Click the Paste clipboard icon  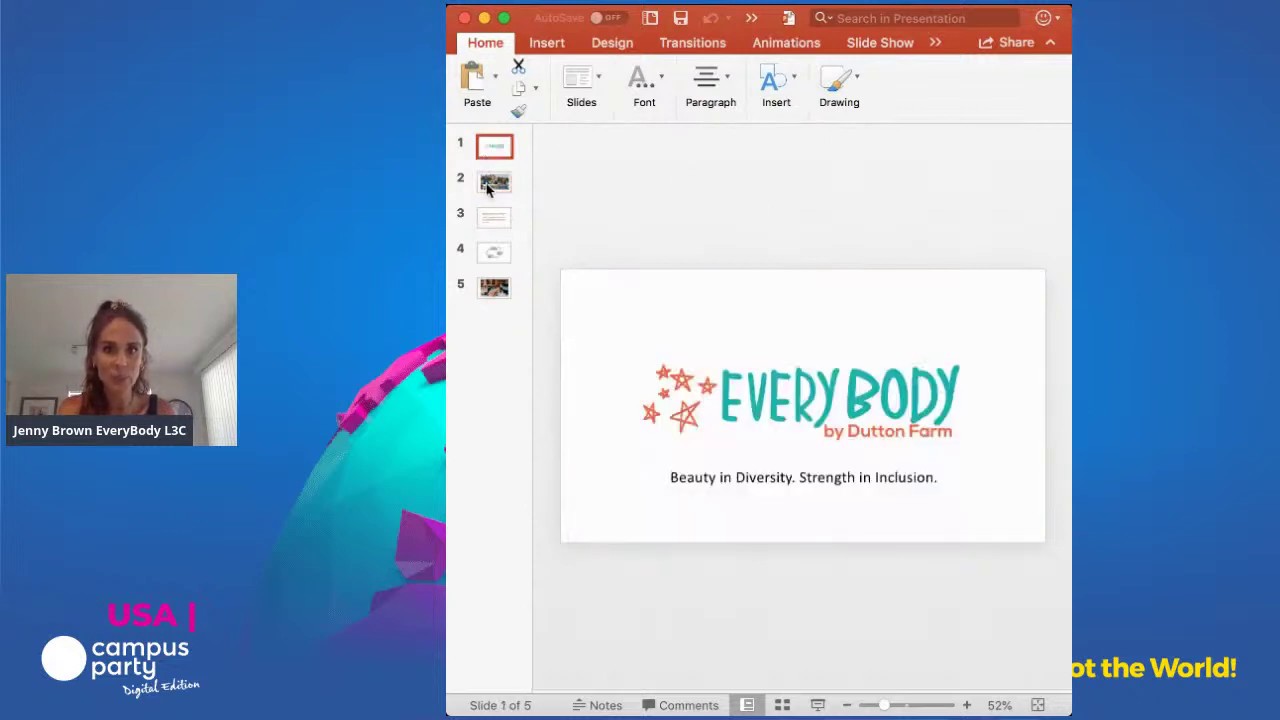(472, 77)
